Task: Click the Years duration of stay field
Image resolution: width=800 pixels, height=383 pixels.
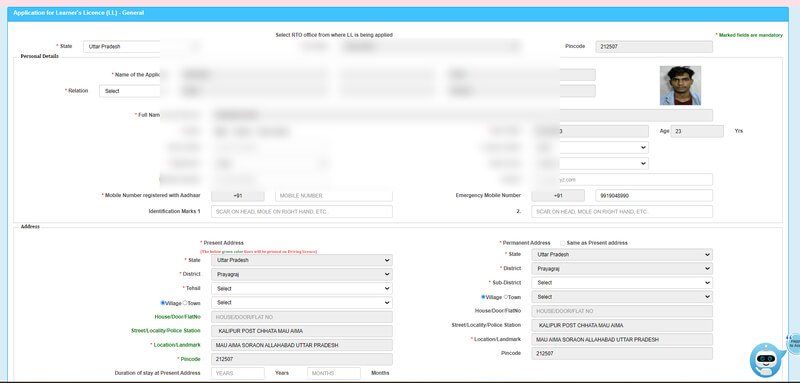Action: pyautogui.click(x=238, y=374)
